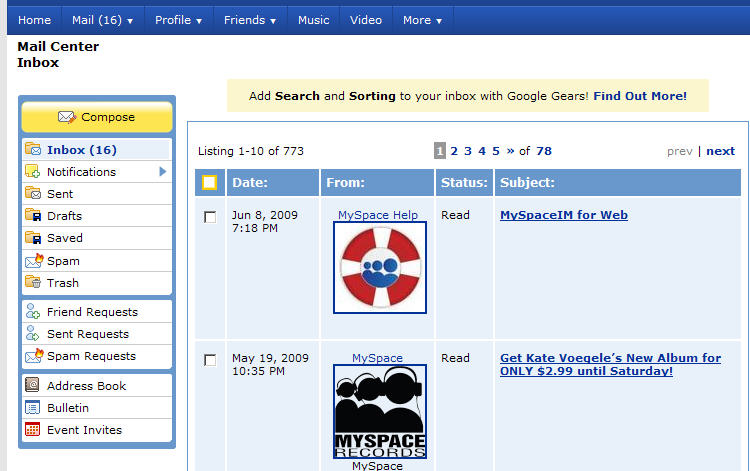Viewport: 750px width, 471px height.
Task: Open the Inbox (16) folder
Action: [96, 150]
